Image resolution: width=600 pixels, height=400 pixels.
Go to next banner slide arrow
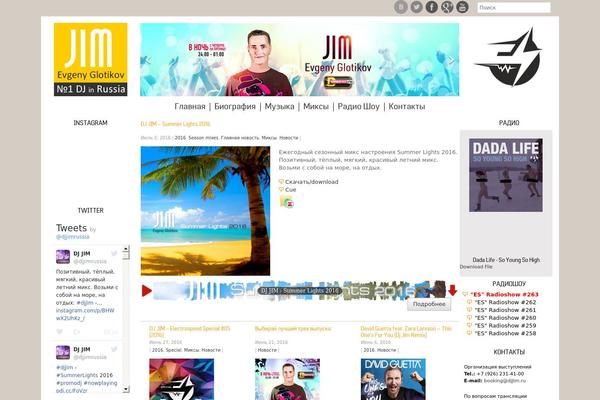[x=452, y=60]
